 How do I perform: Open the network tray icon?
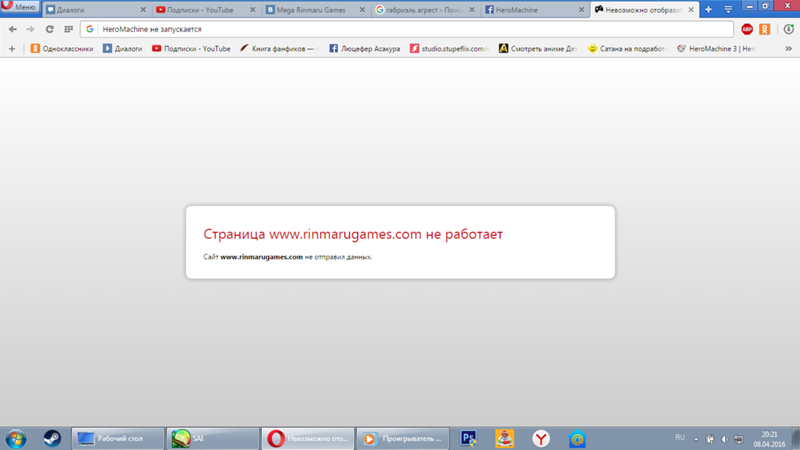click(x=738, y=439)
